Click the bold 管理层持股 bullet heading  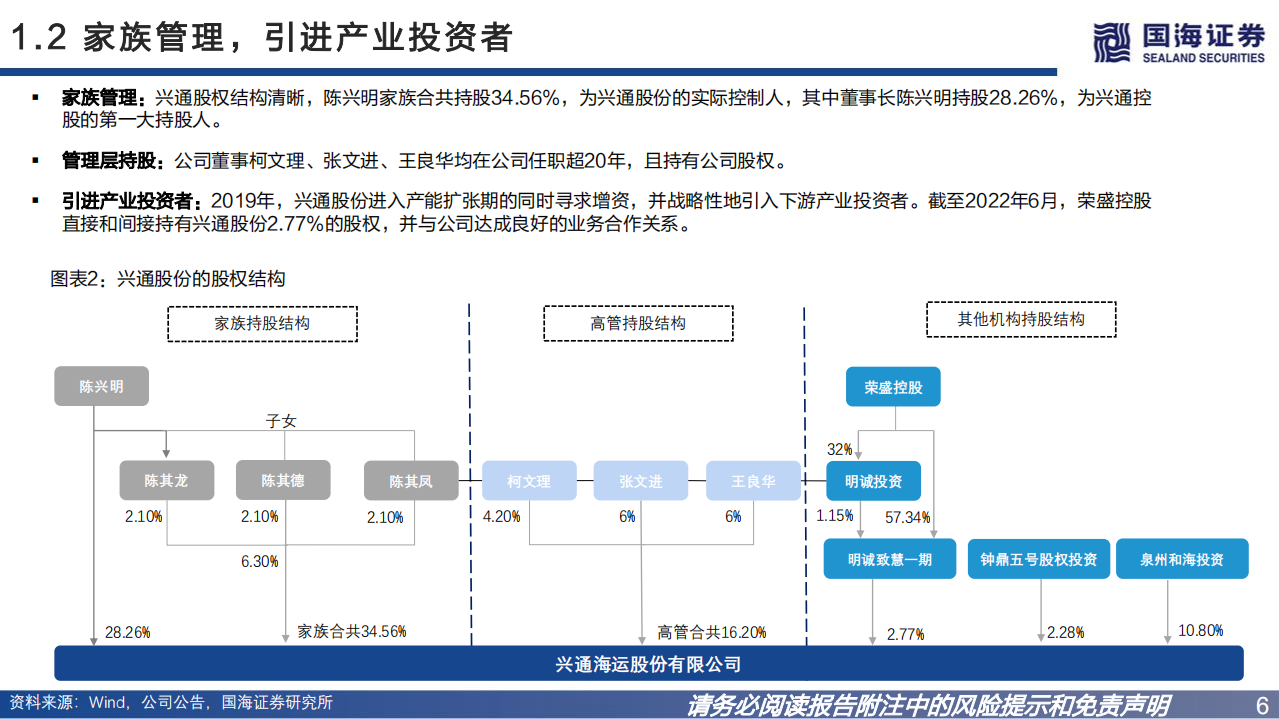coord(112,160)
